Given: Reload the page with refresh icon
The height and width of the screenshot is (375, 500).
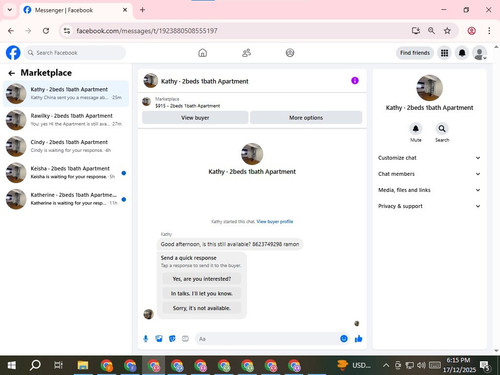Looking at the screenshot, I should [x=46, y=31].
